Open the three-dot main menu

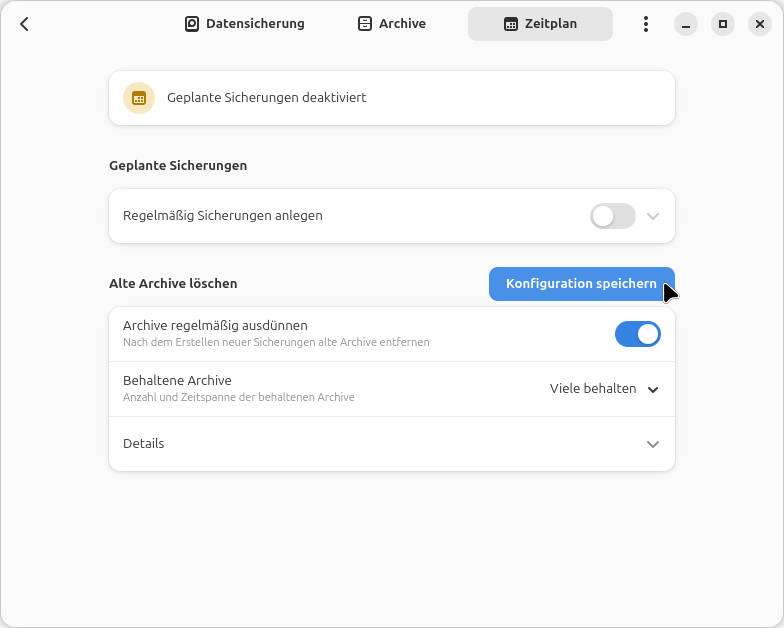click(x=646, y=24)
